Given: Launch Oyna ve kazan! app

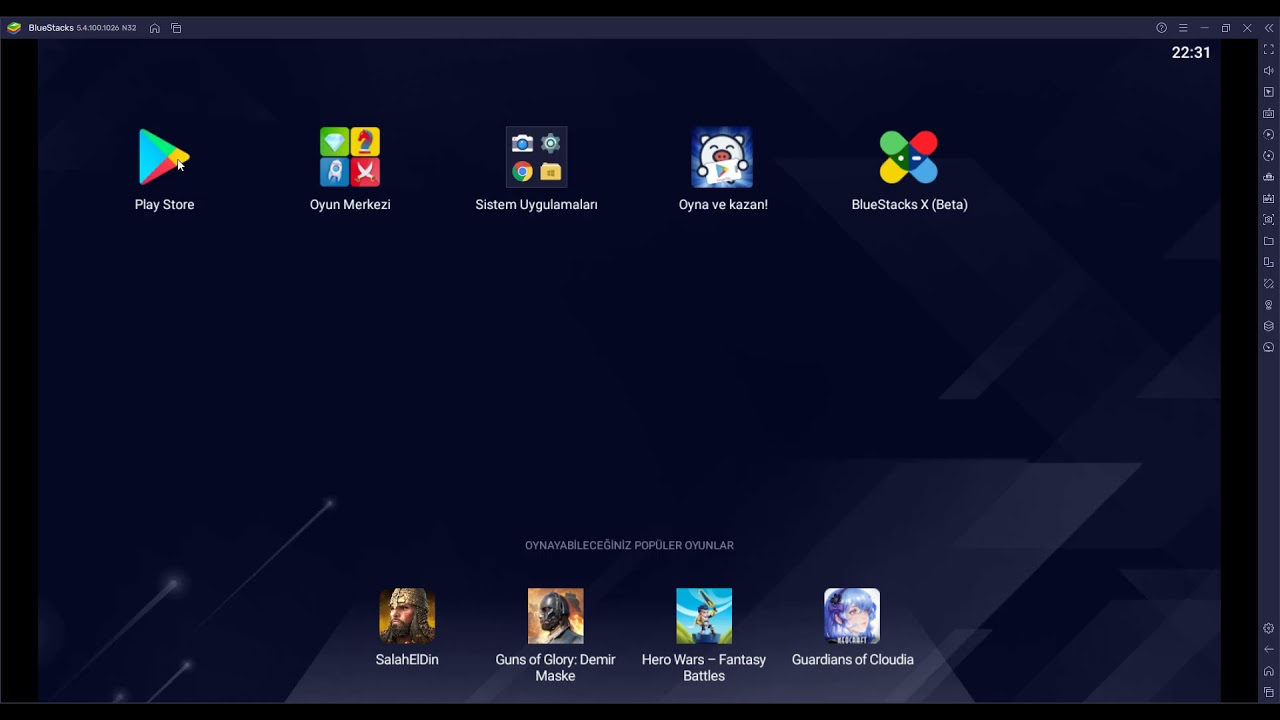Looking at the screenshot, I should (x=722, y=157).
